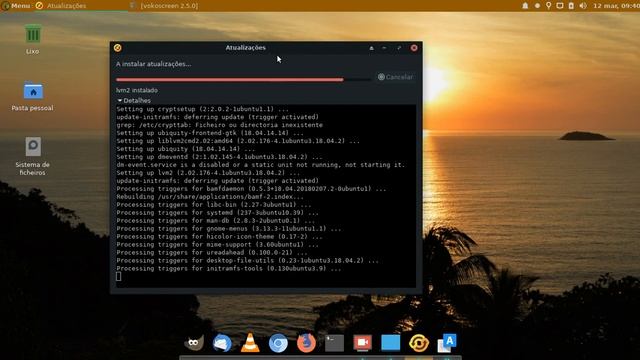Open Firefox from the dock
Image resolution: width=640 pixels, height=360 pixels.
[306, 343]
